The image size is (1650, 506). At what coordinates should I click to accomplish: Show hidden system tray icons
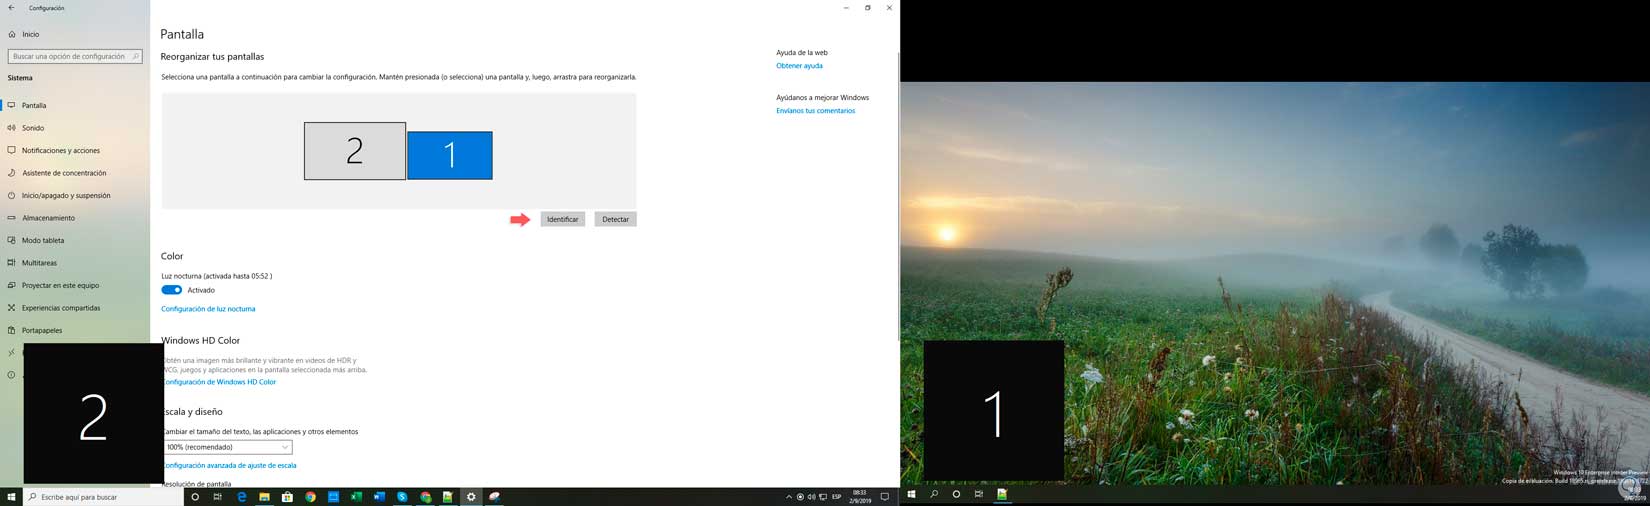(788, 497)
